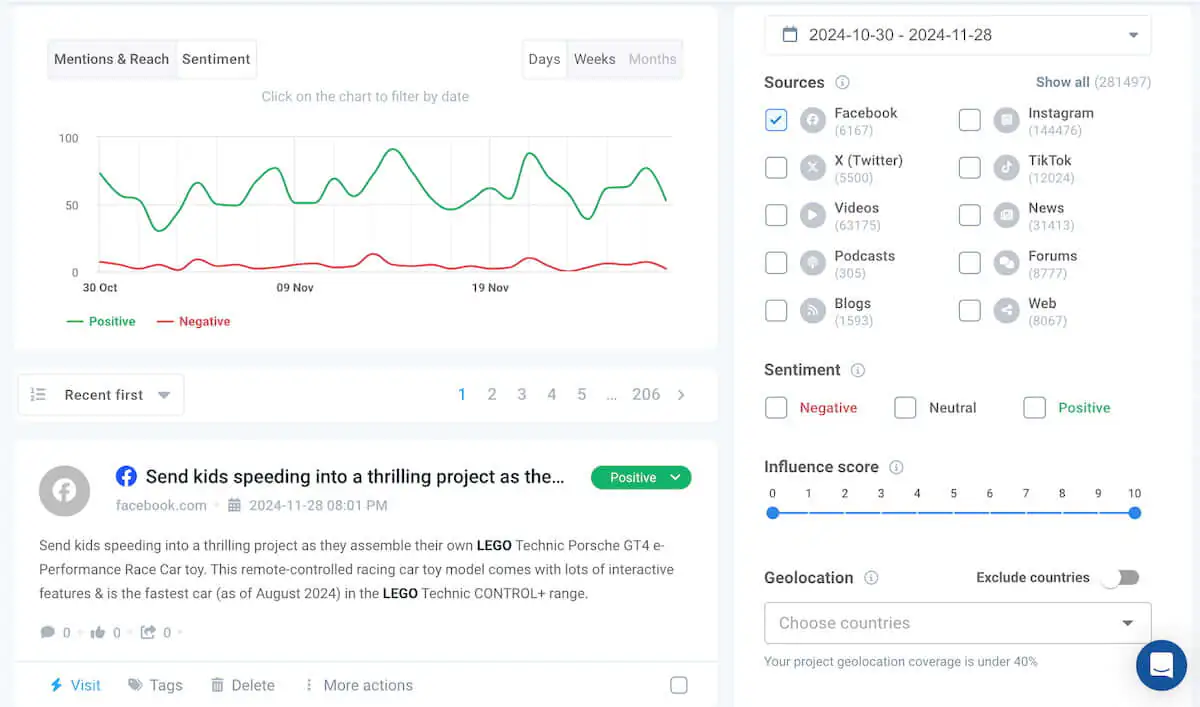Click the Instagram source icon
This screenshot has width=1200, height=707.
pyautogui.click(x=1006, y=120)
